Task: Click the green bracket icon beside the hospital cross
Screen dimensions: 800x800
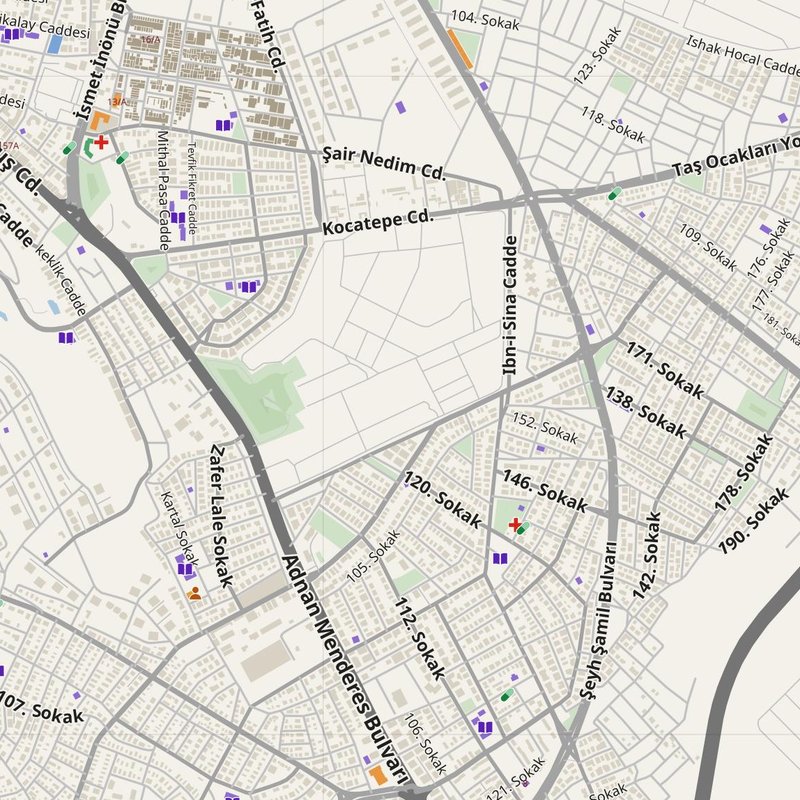Action: click(88, 147)
